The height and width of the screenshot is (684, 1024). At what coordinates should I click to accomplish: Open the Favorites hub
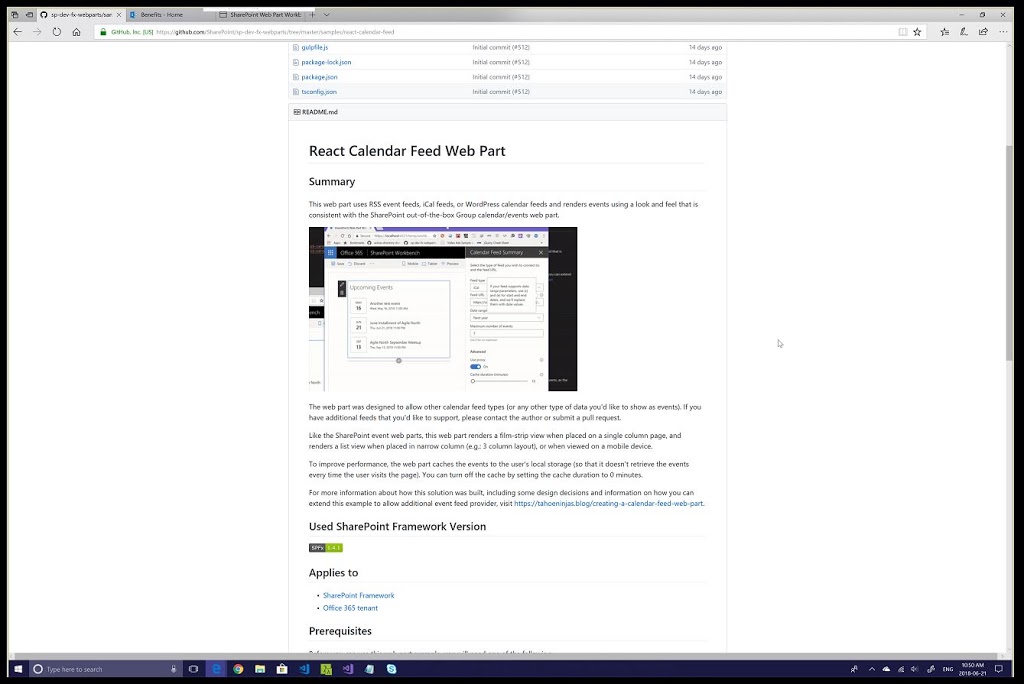(x=944, y=32)
